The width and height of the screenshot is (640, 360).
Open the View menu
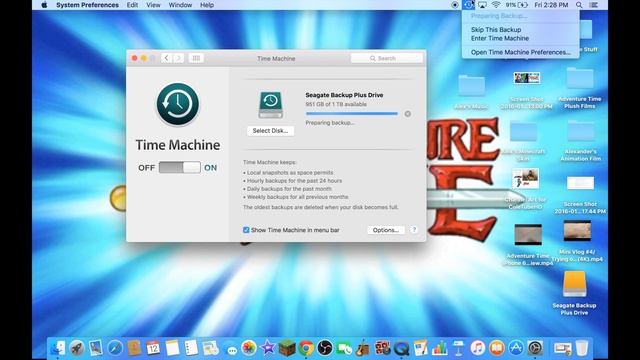click(x=153, y=5)
